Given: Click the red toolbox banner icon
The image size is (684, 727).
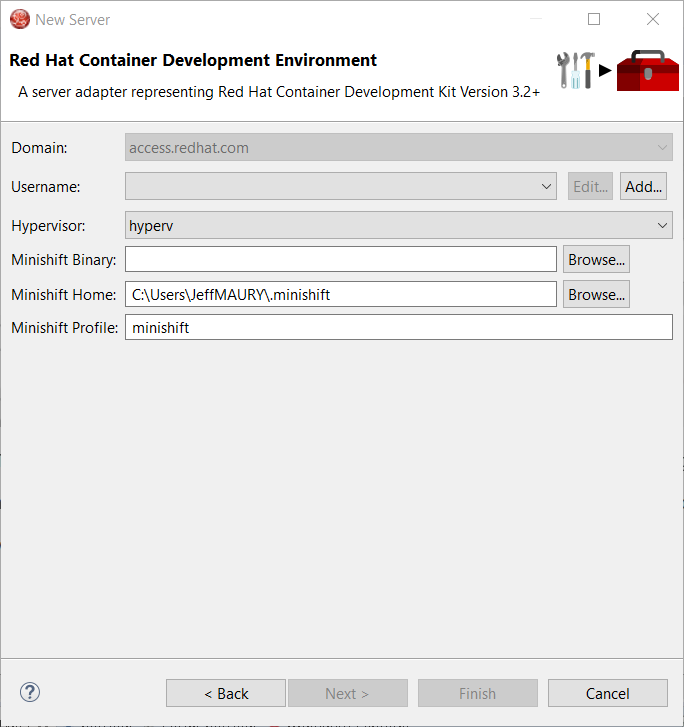Looking at the screenshot, I should point(647,70).
